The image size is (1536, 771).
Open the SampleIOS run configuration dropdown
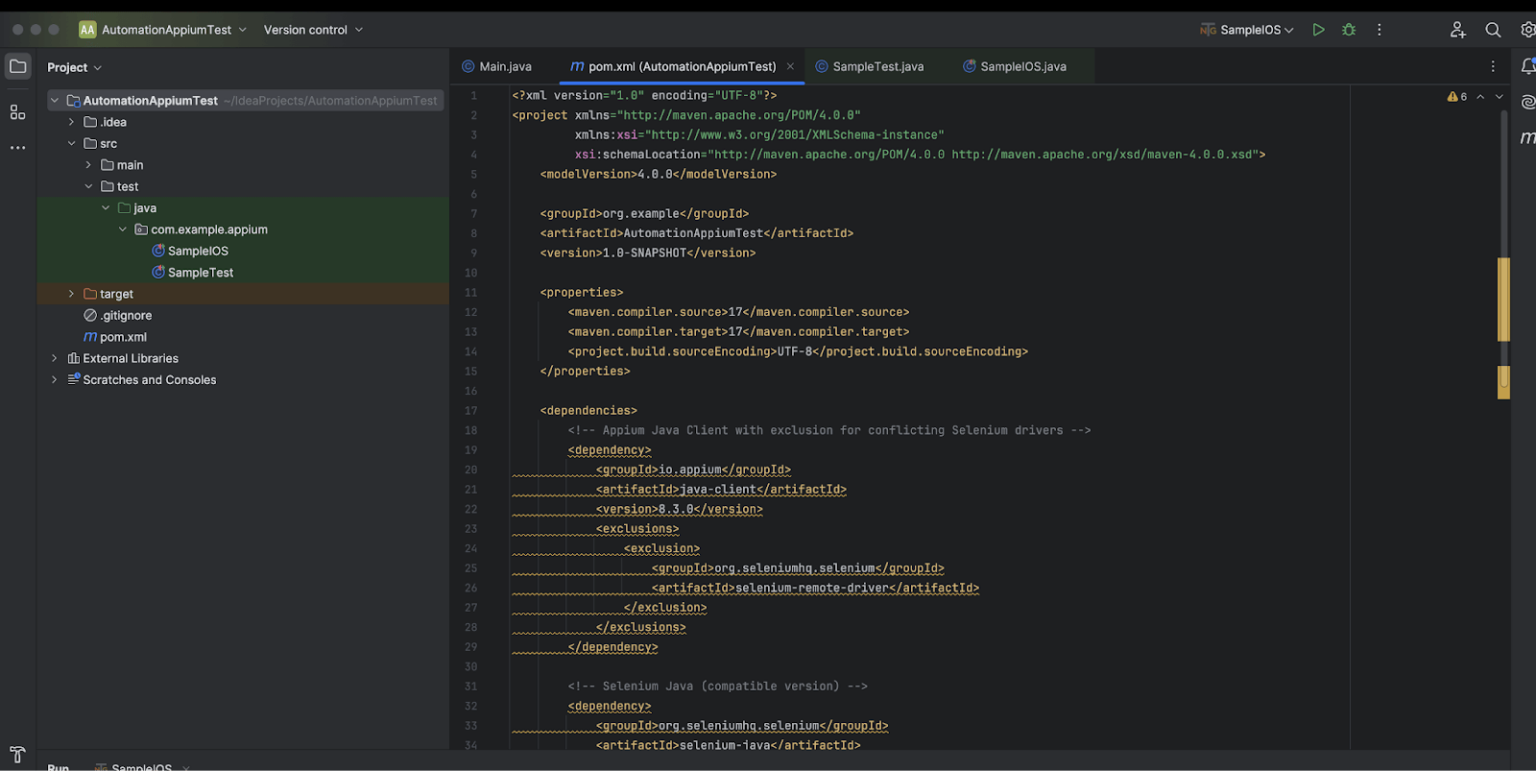[1247, 29]
